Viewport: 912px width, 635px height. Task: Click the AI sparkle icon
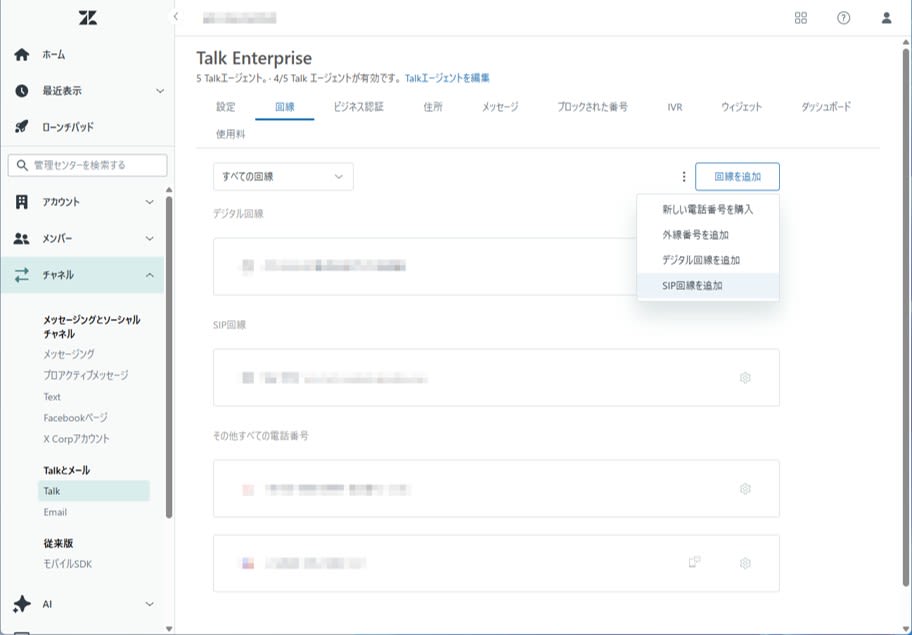point(22,604)
